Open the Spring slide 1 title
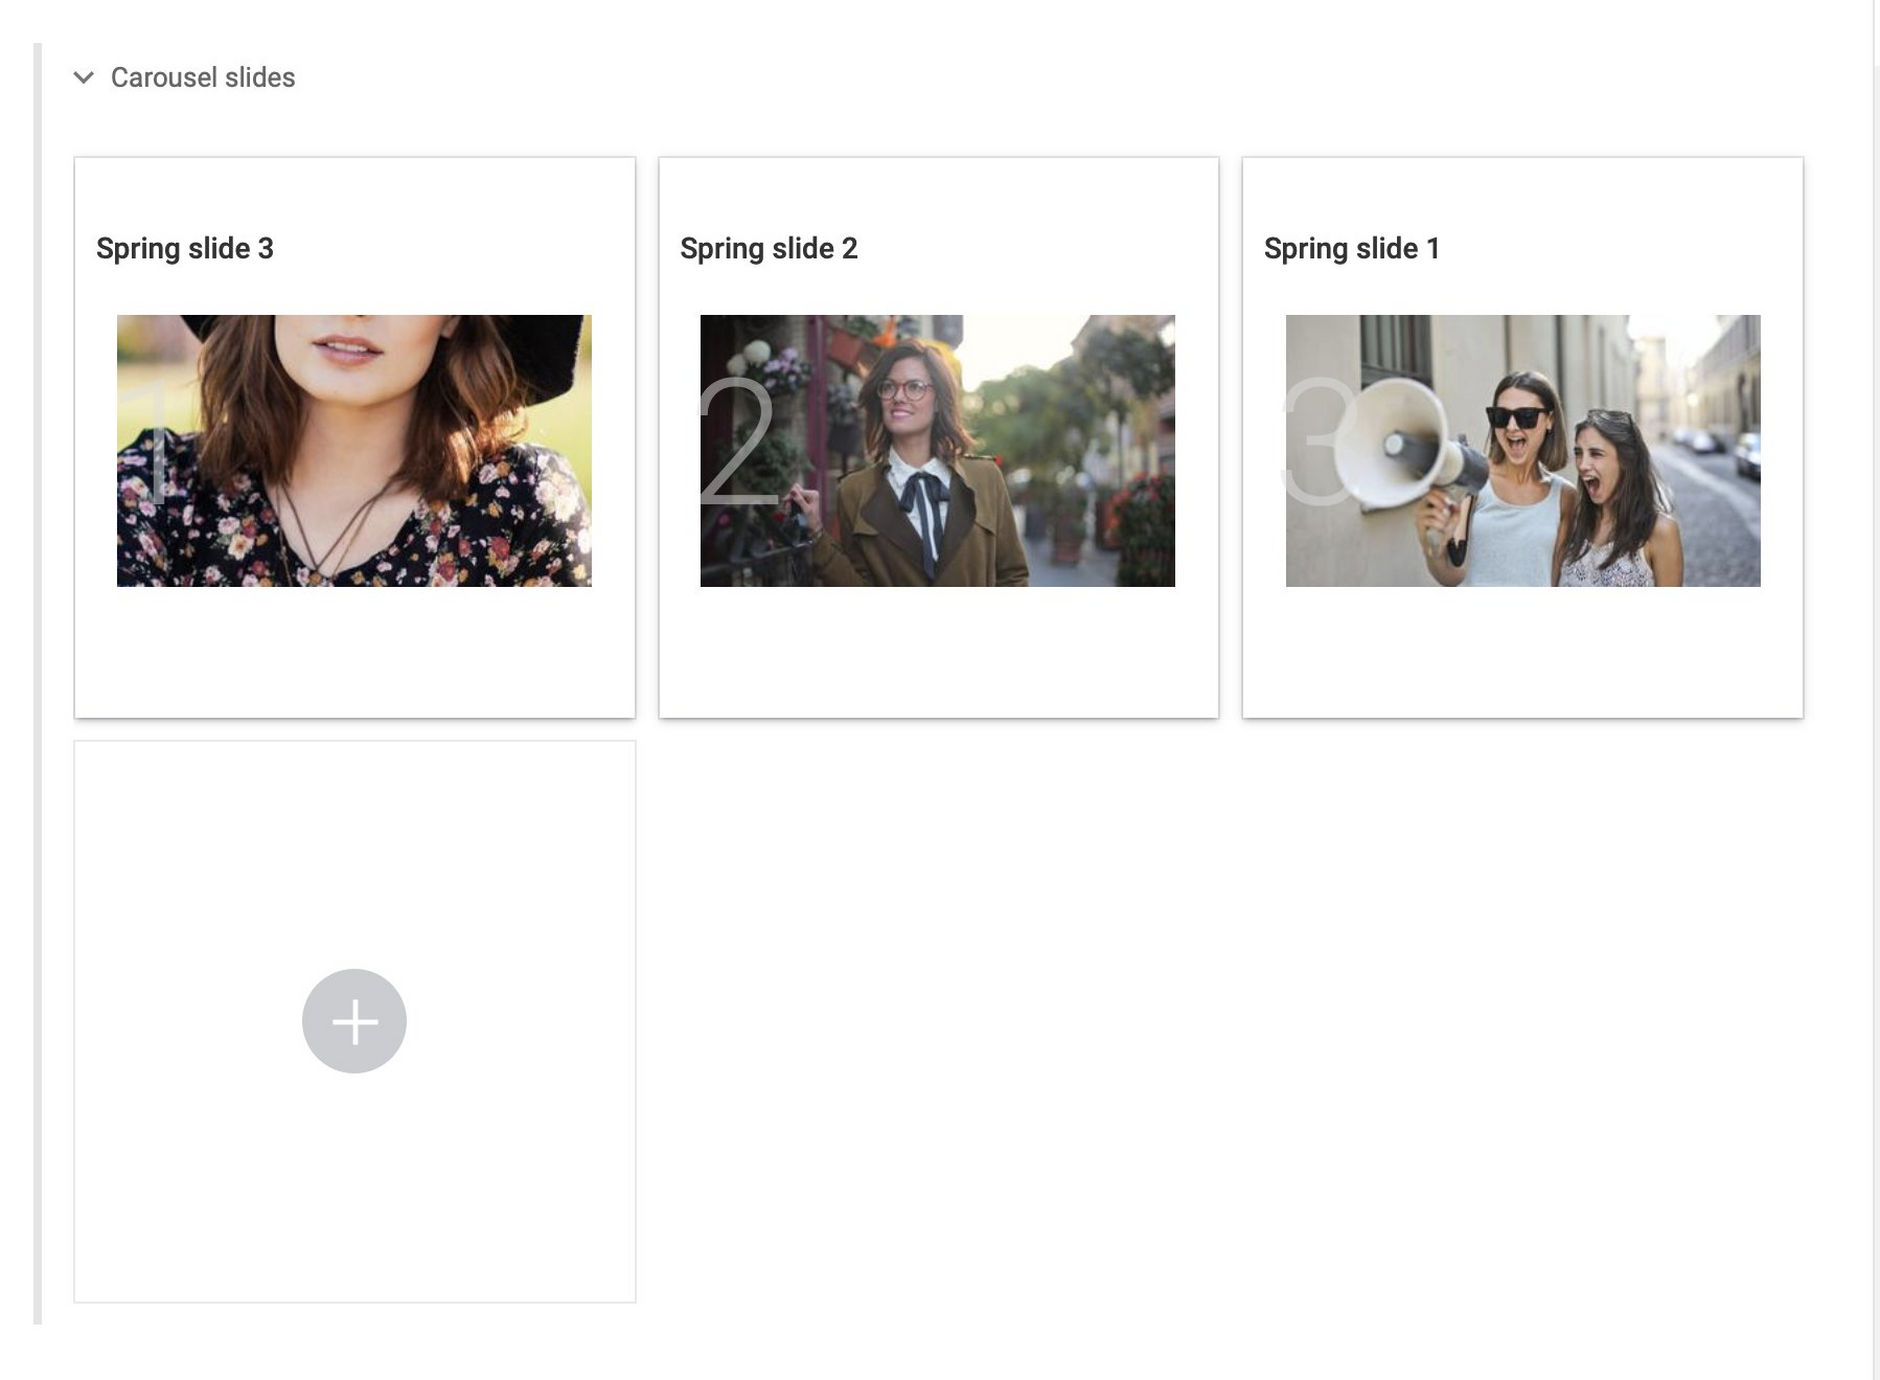 [1351, 249]
